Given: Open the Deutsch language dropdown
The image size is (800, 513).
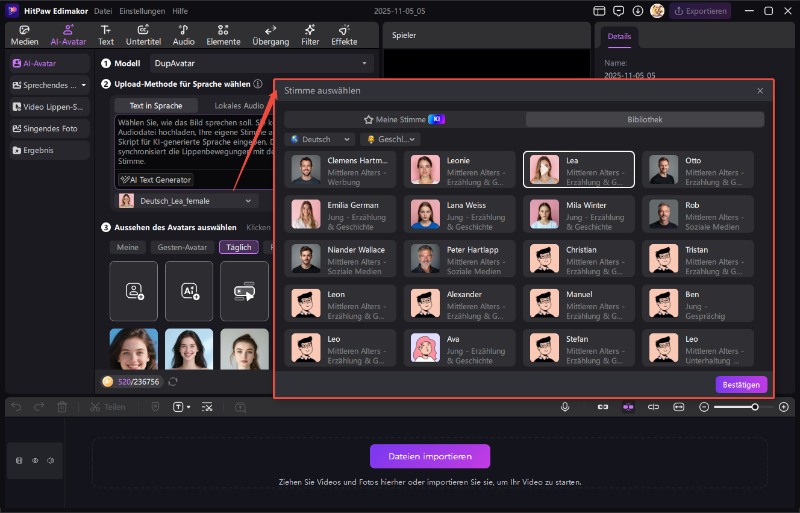Looking at the screenshot, I should (x=320, y=140).
